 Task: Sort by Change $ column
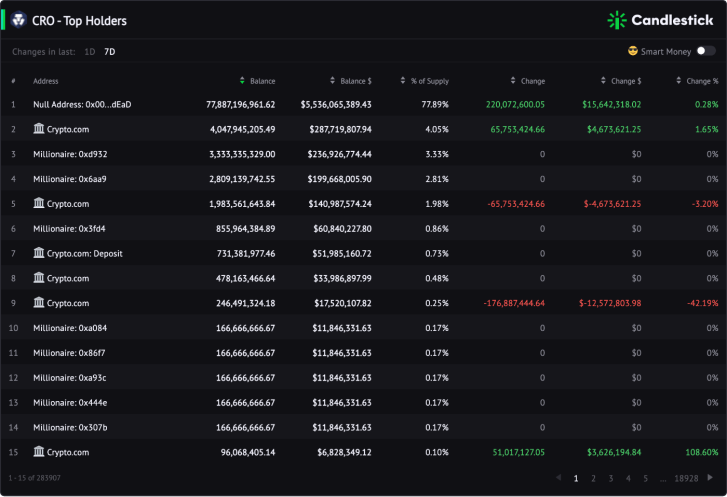point(621,81)
